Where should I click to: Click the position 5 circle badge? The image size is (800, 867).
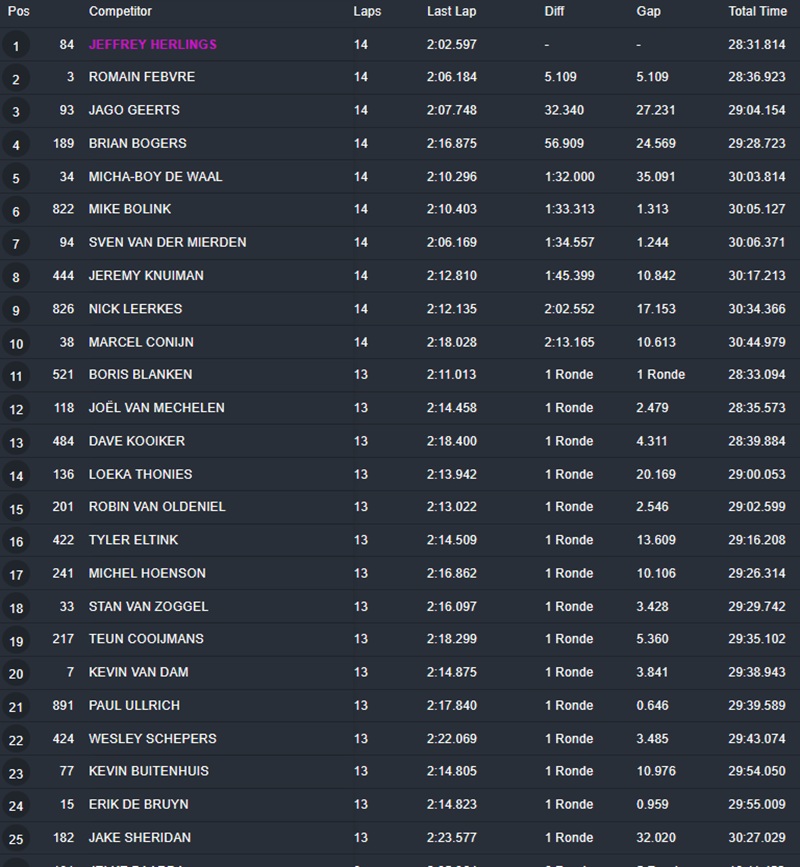click(x=16, y=178)
